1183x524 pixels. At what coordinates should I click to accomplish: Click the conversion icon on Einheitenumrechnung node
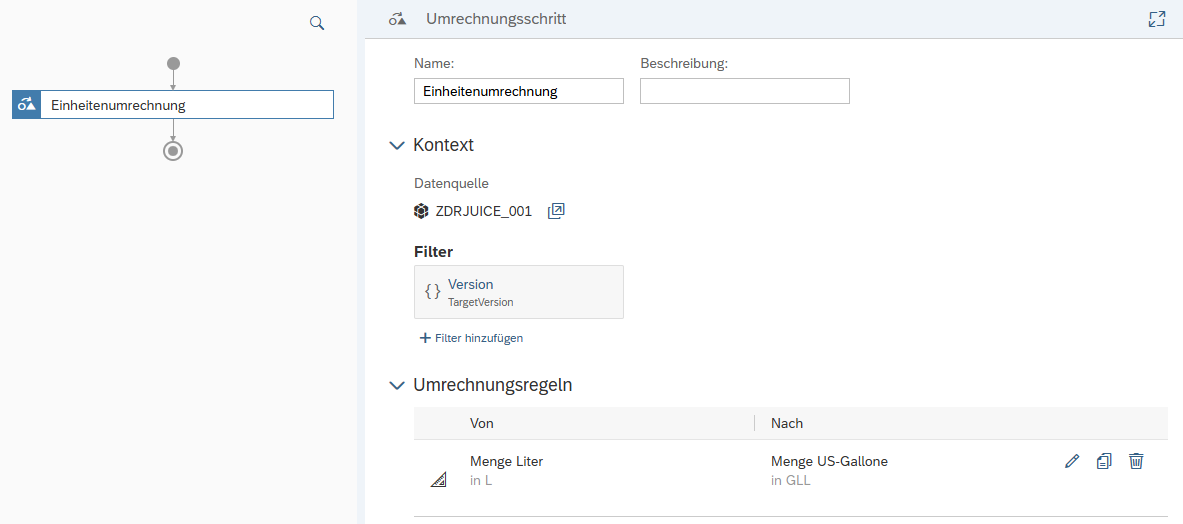26,105
